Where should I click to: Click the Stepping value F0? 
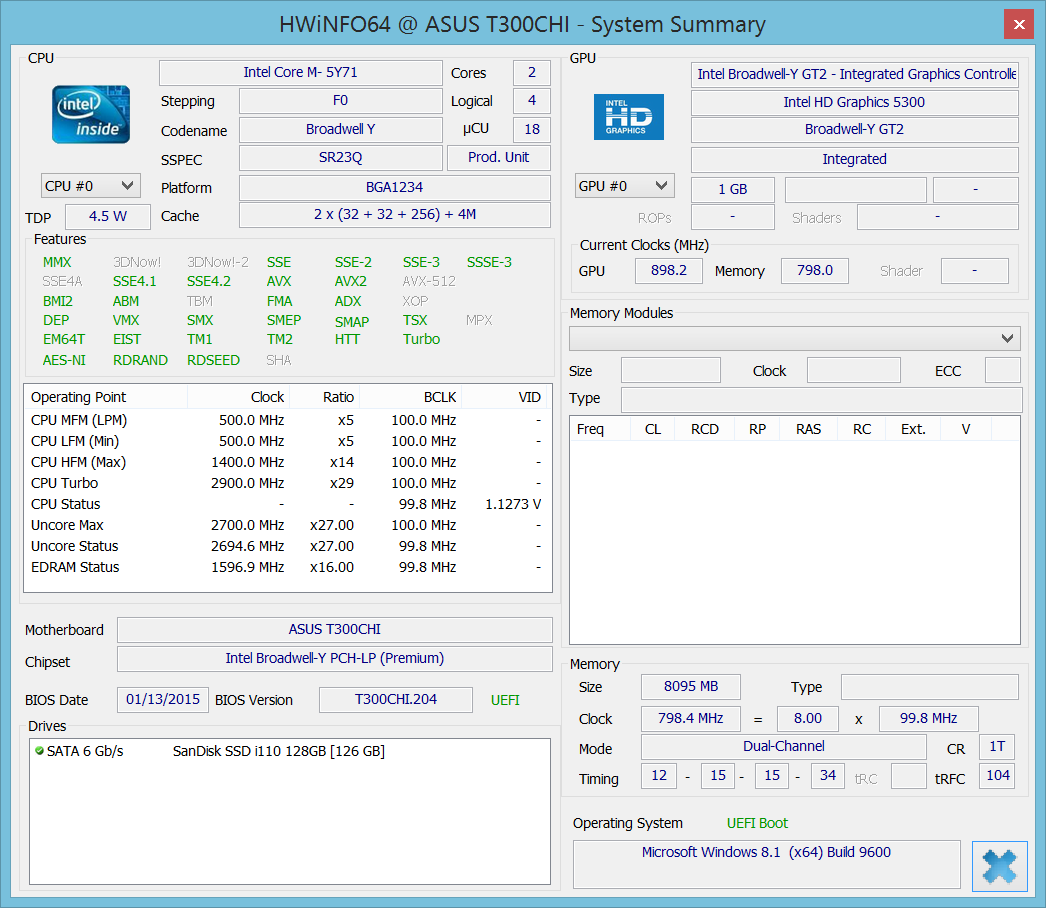pos(341,101)
